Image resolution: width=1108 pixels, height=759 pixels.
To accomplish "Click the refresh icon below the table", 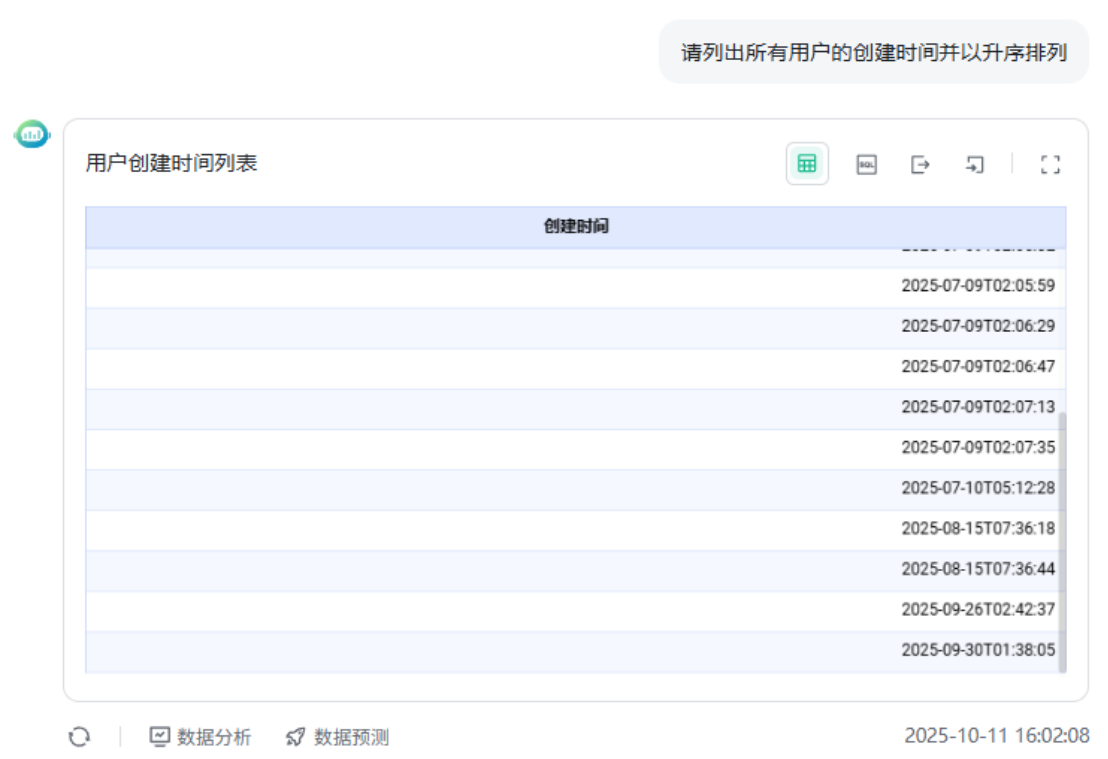I will point(79,737).
